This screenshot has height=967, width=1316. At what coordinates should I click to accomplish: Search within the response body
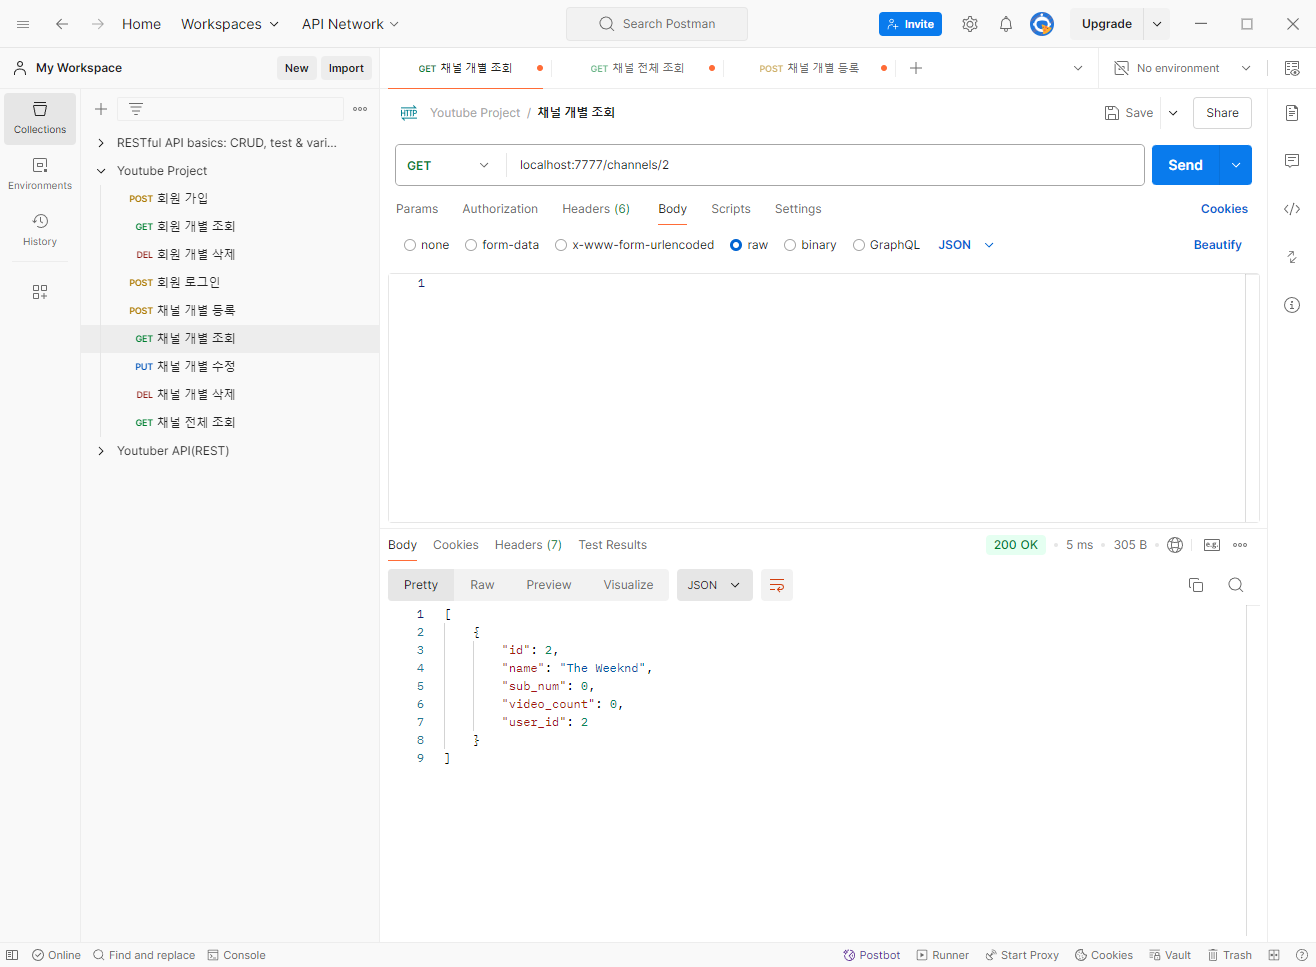1236,585
